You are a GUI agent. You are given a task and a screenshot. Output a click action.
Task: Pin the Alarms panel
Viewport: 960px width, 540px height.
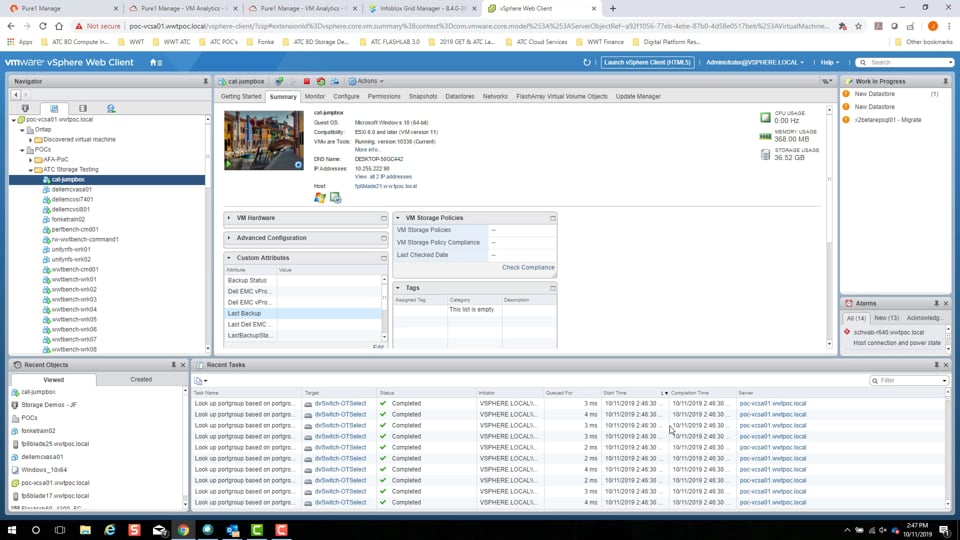click(936, 304)
